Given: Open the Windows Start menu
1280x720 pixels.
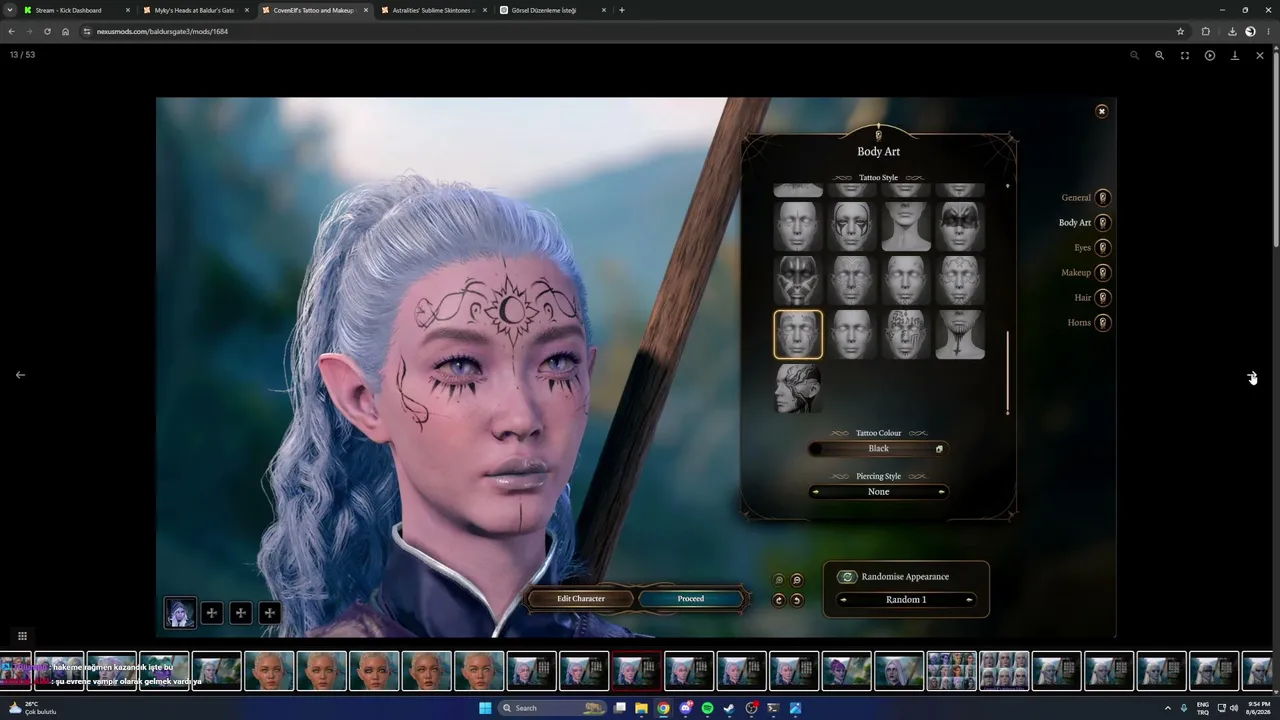Looking at the screenshot, I should [x=485, y=708].
